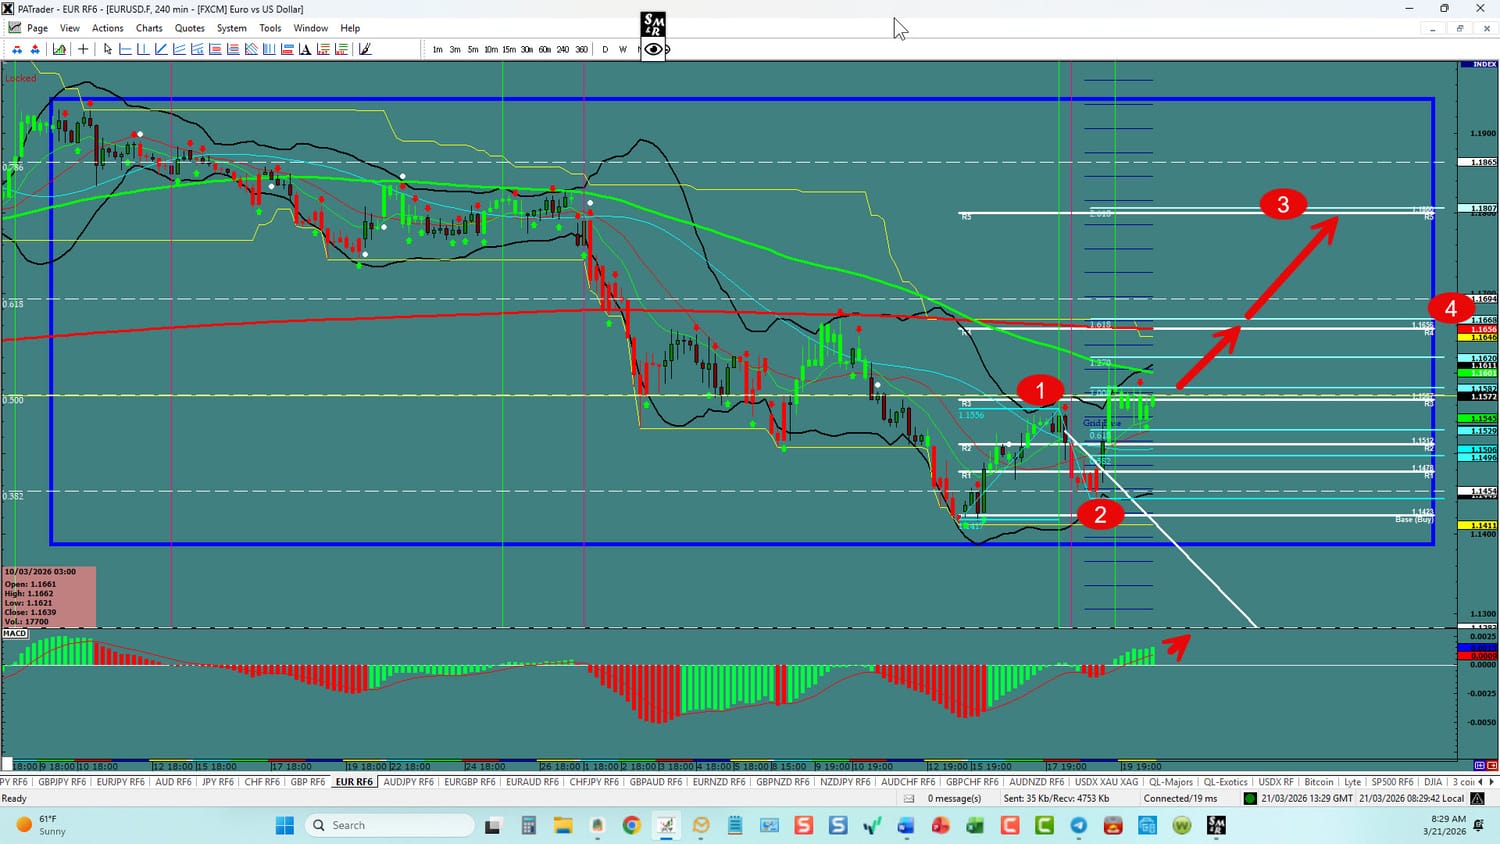Open Telegram from the taskbar
Viewport: 1500px width, 844px height.
[x=1078, y=825]
